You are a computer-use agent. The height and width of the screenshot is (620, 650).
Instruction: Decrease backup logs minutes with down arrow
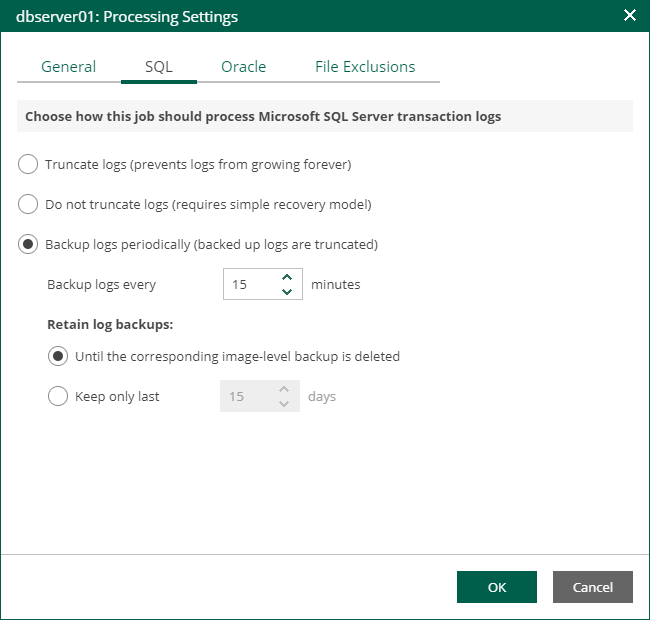pos(287,292)
